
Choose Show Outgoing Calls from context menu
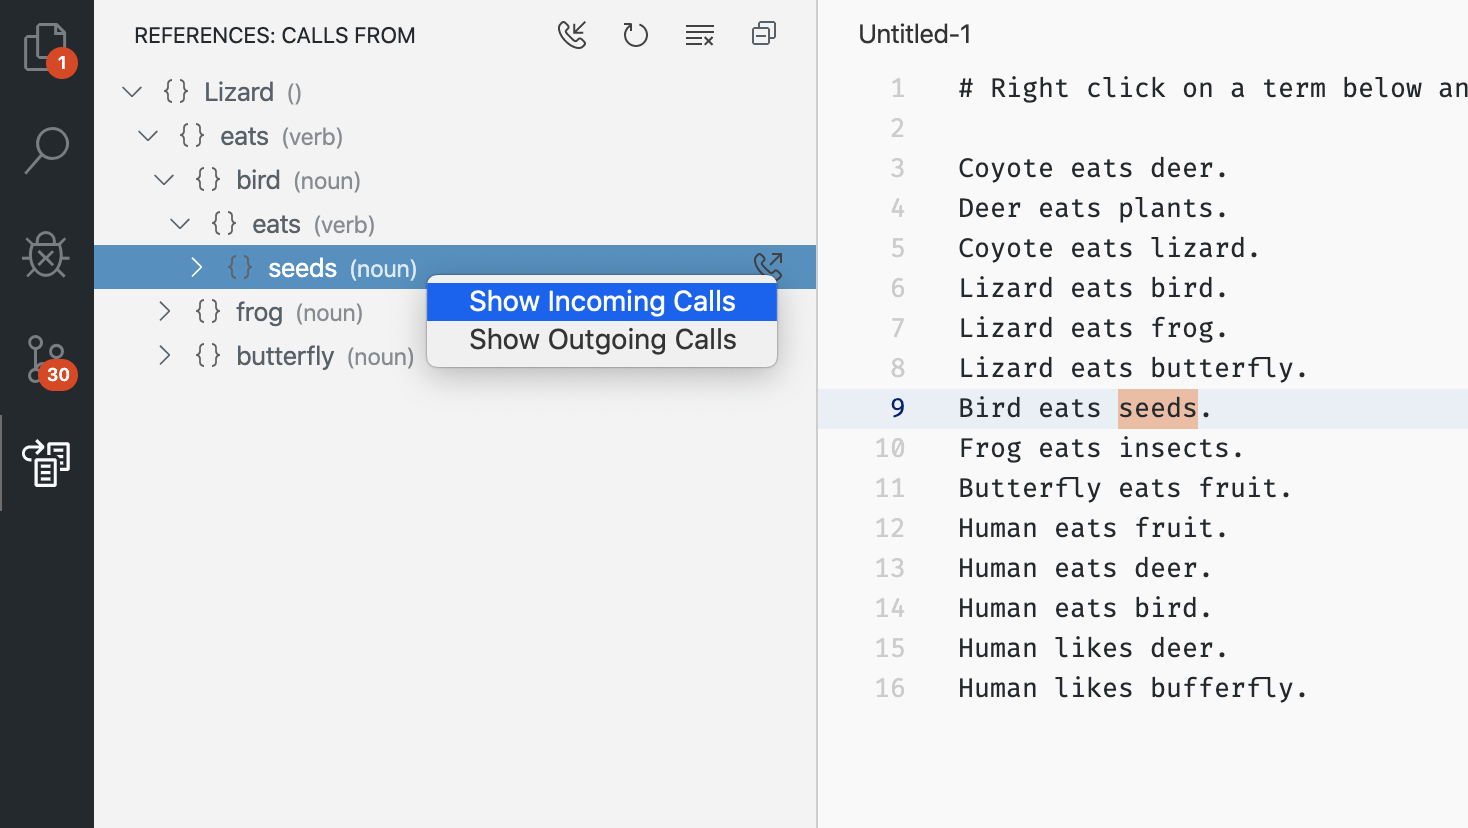601,339
